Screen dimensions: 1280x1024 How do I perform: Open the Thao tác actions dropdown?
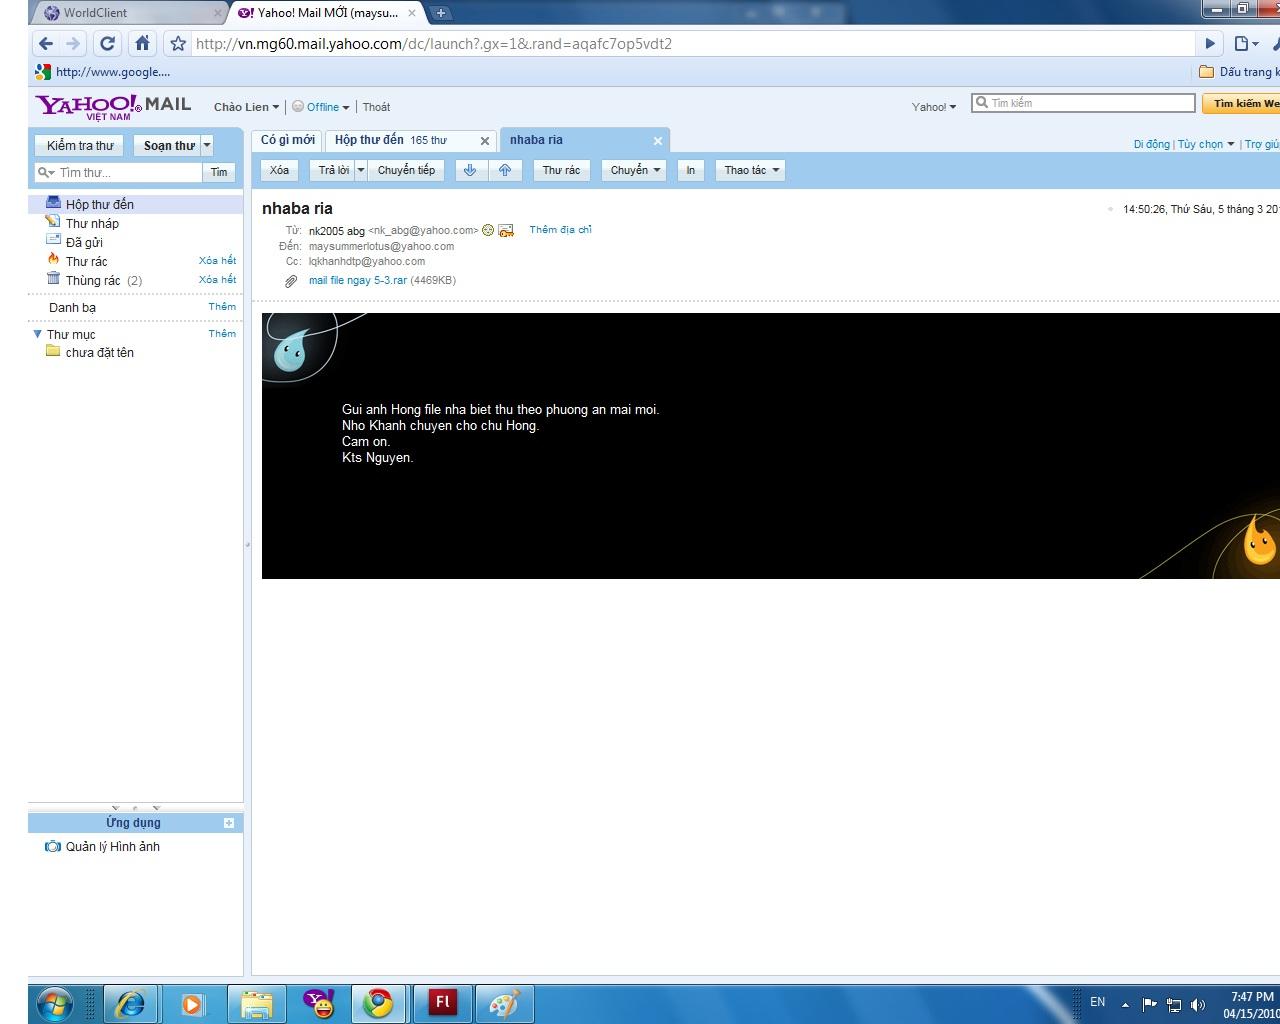(x=750, y=170)
